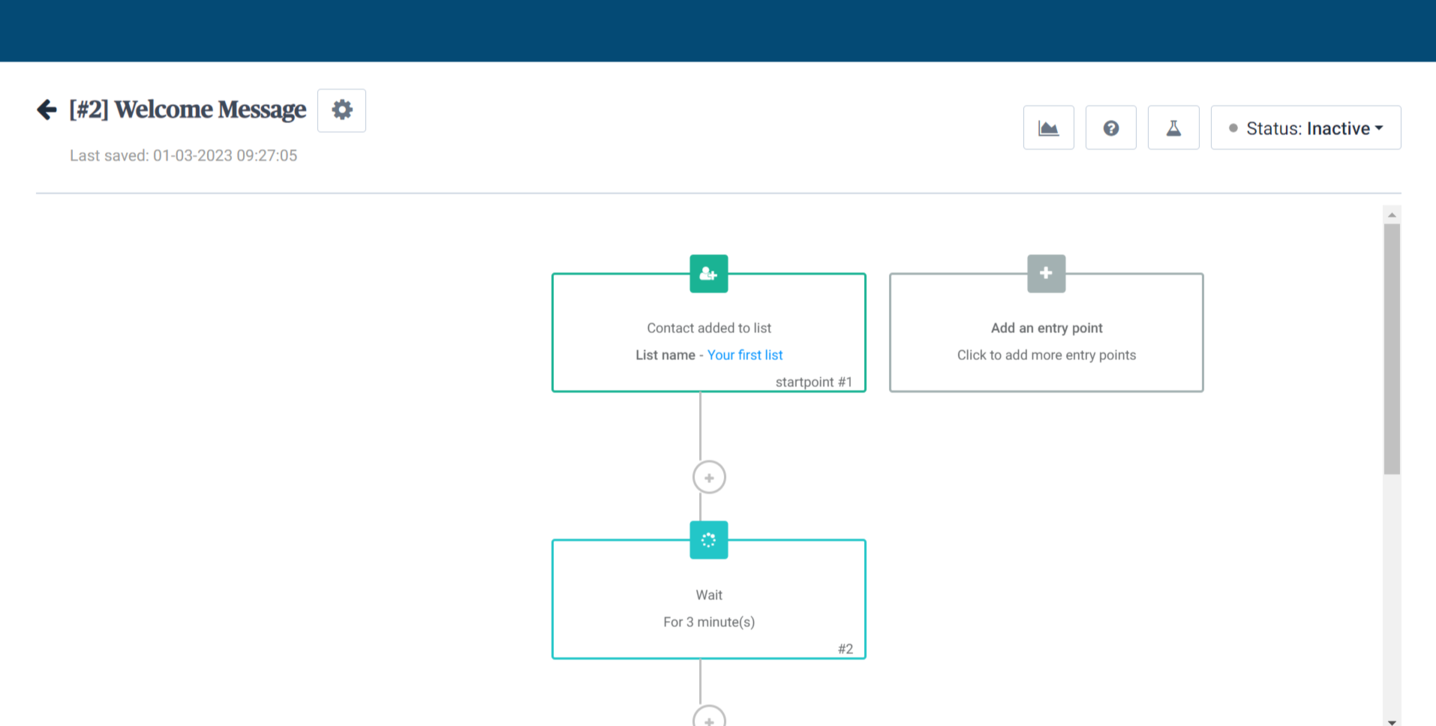1436x726 pixels.
Task: Select the 'Contact added to list' card text
Action: 708,328
